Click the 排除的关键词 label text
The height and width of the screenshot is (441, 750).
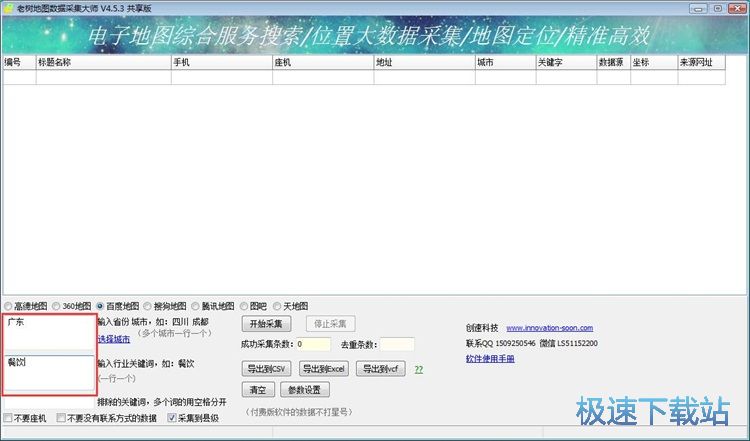(162, 402)
